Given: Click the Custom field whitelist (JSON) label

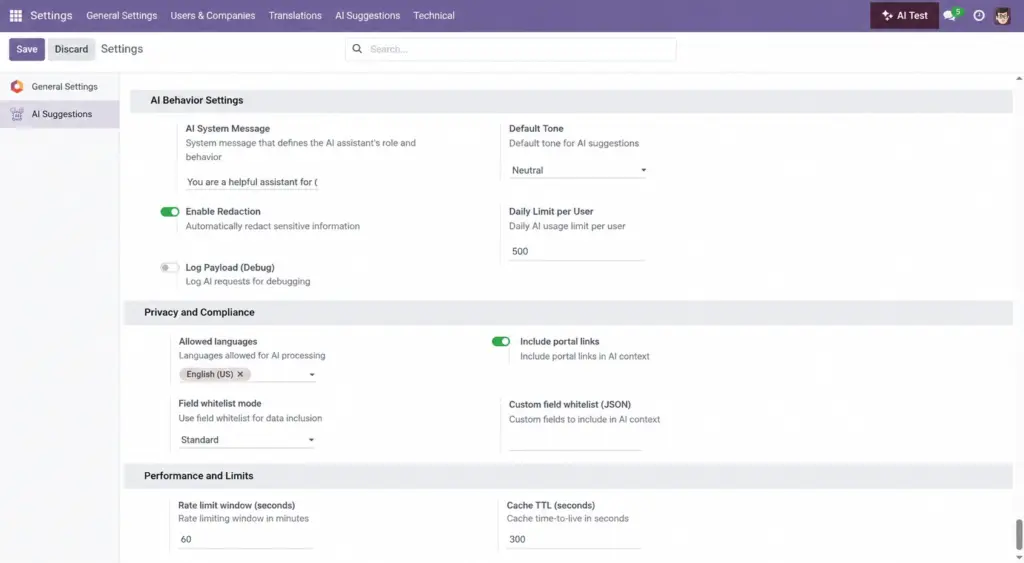Looking at the screenshot, I should (x=569, y=404).
